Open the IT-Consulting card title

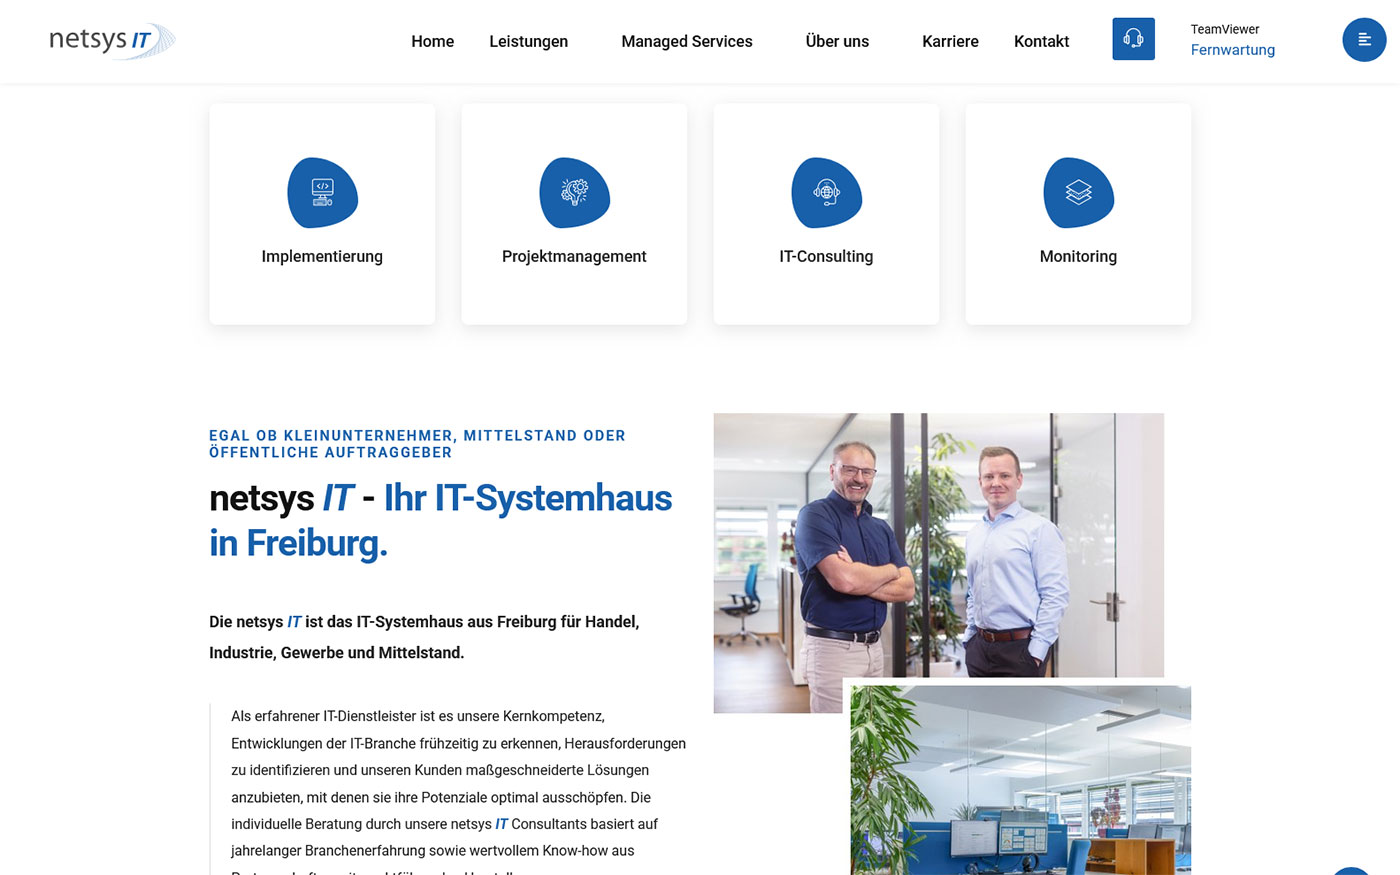(826, 256)
